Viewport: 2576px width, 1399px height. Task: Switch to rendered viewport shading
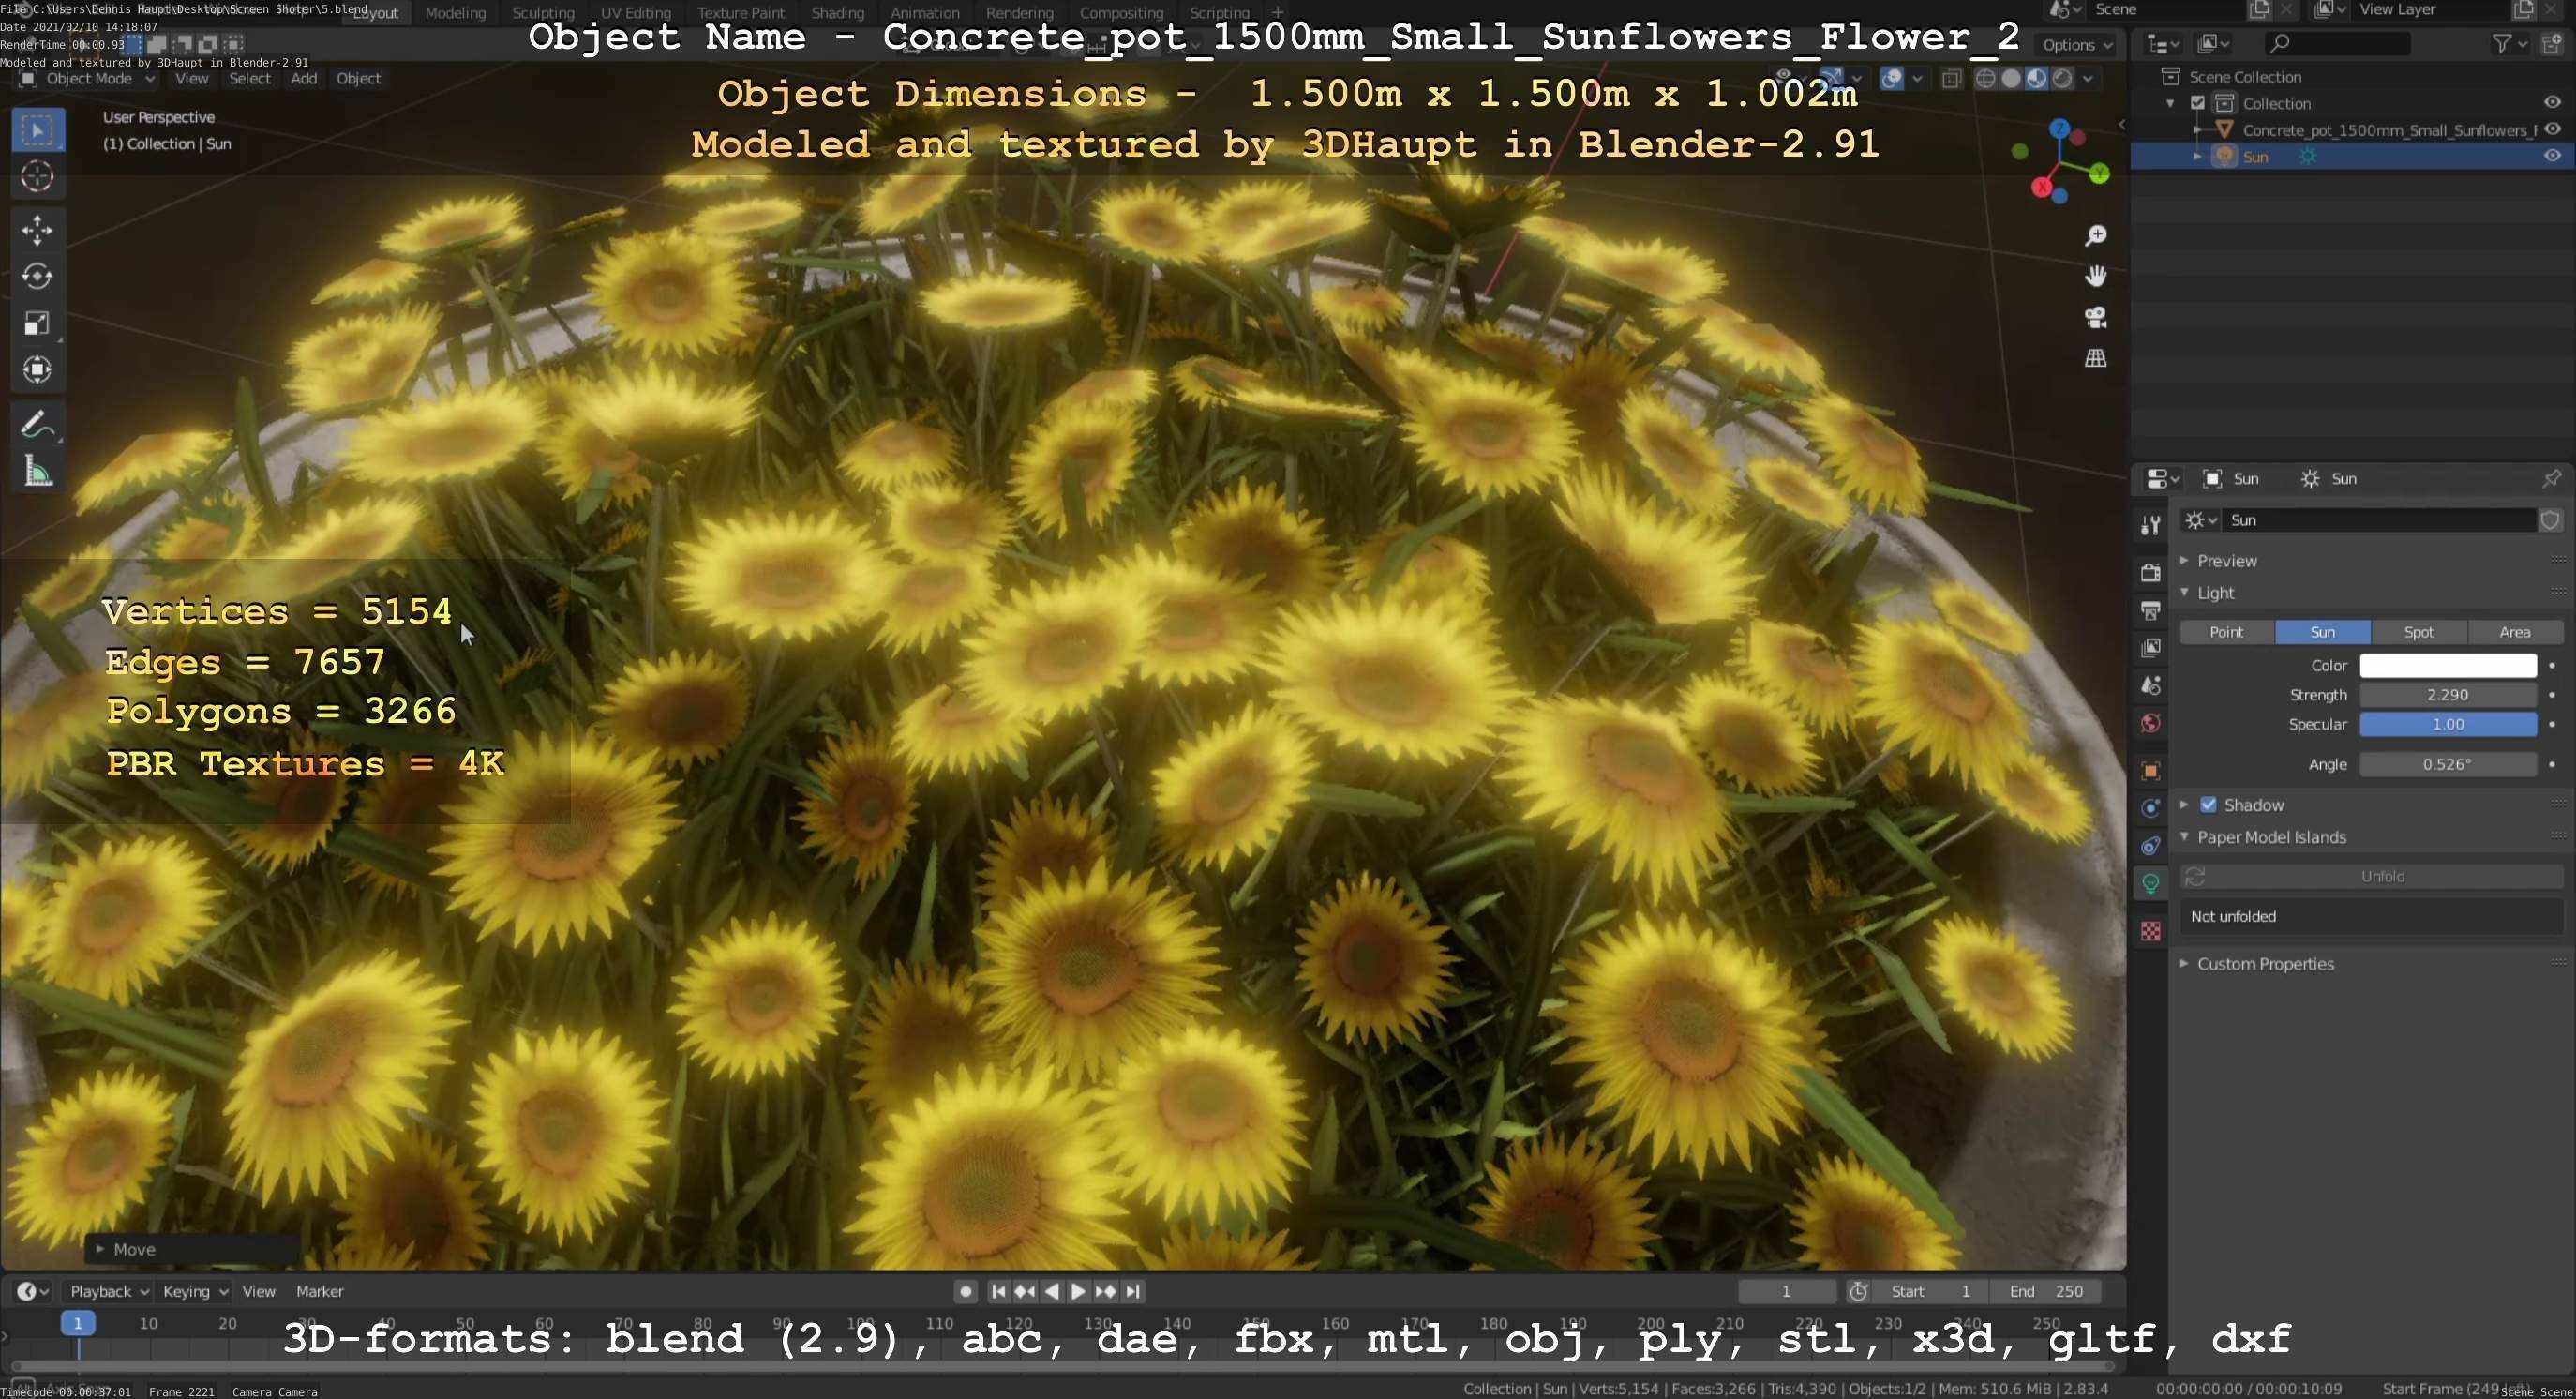2062,78
